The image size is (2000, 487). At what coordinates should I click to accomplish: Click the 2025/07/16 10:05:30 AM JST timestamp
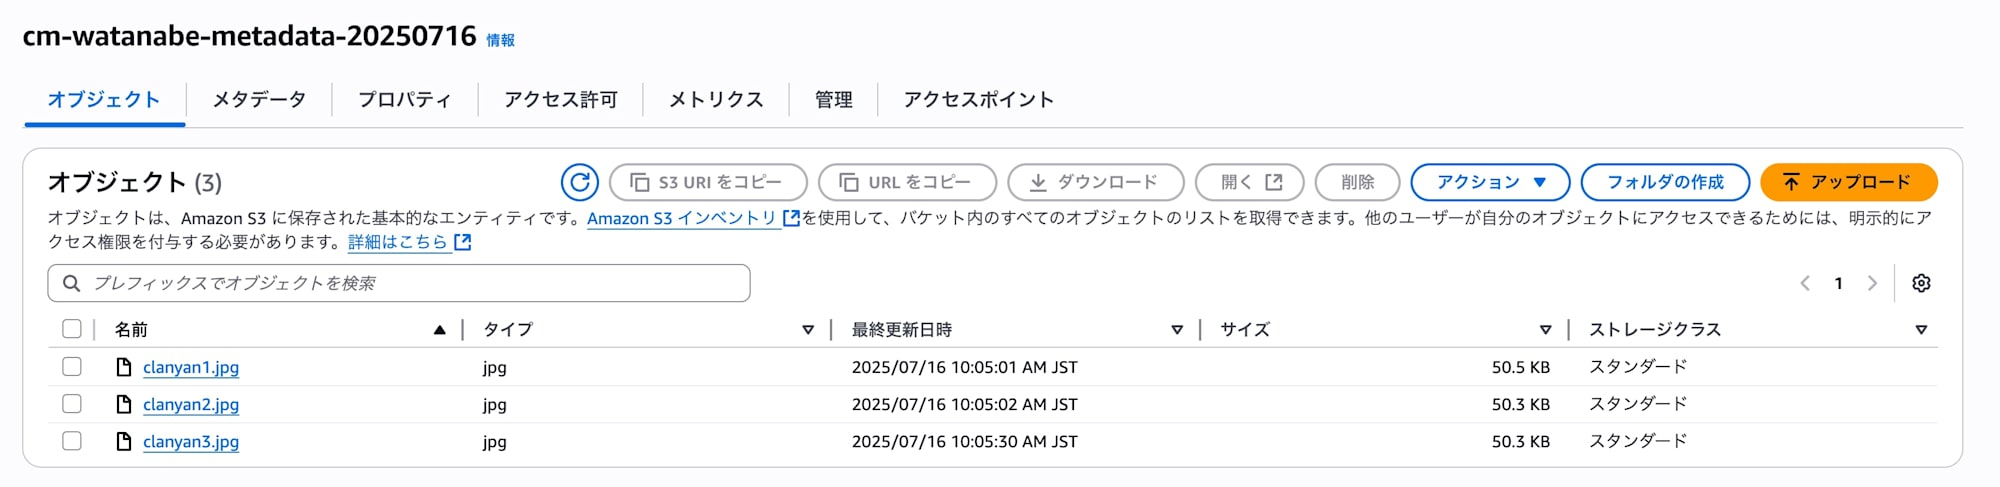964,441
